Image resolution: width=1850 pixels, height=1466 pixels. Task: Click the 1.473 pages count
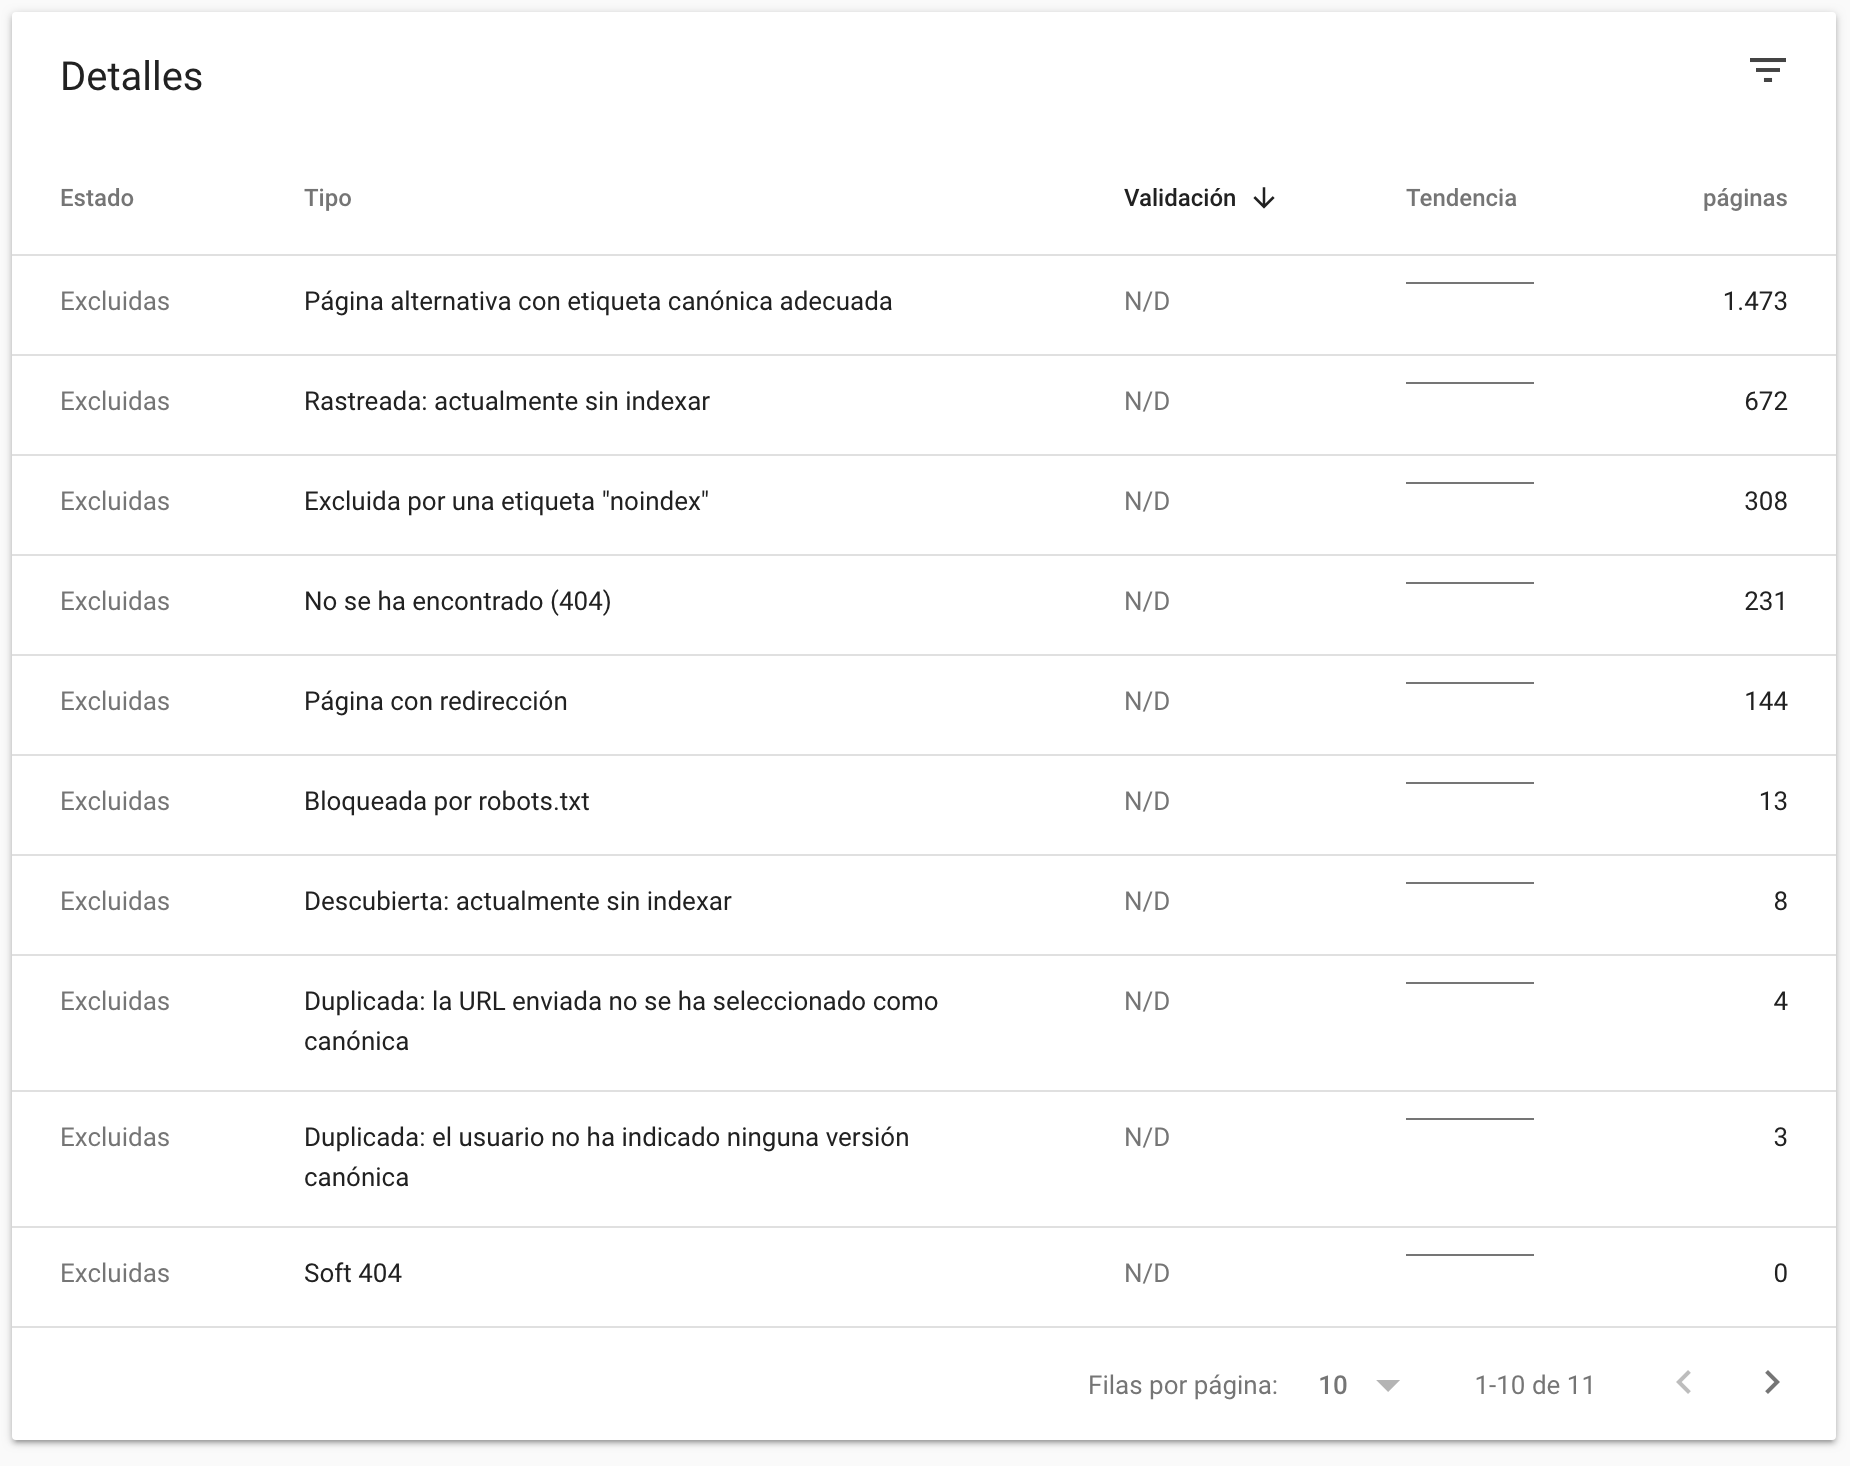click(x=1754, y=301)
